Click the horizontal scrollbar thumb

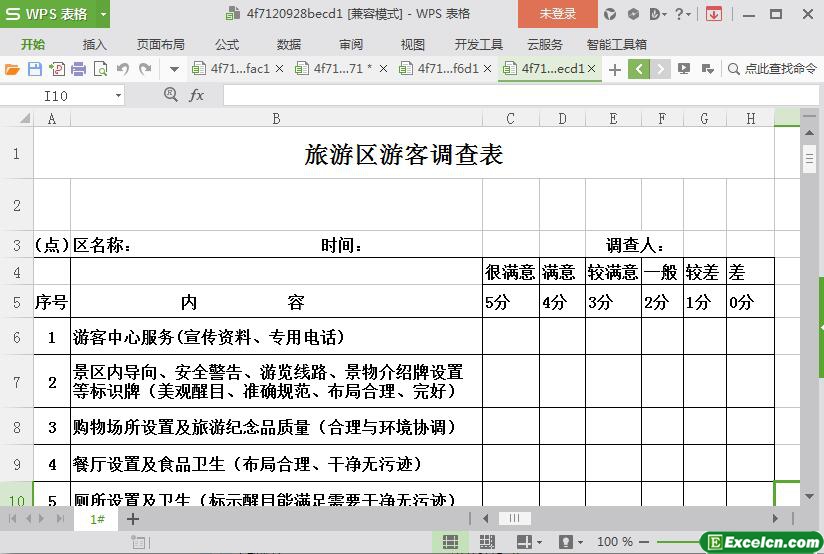pos(514,519)
